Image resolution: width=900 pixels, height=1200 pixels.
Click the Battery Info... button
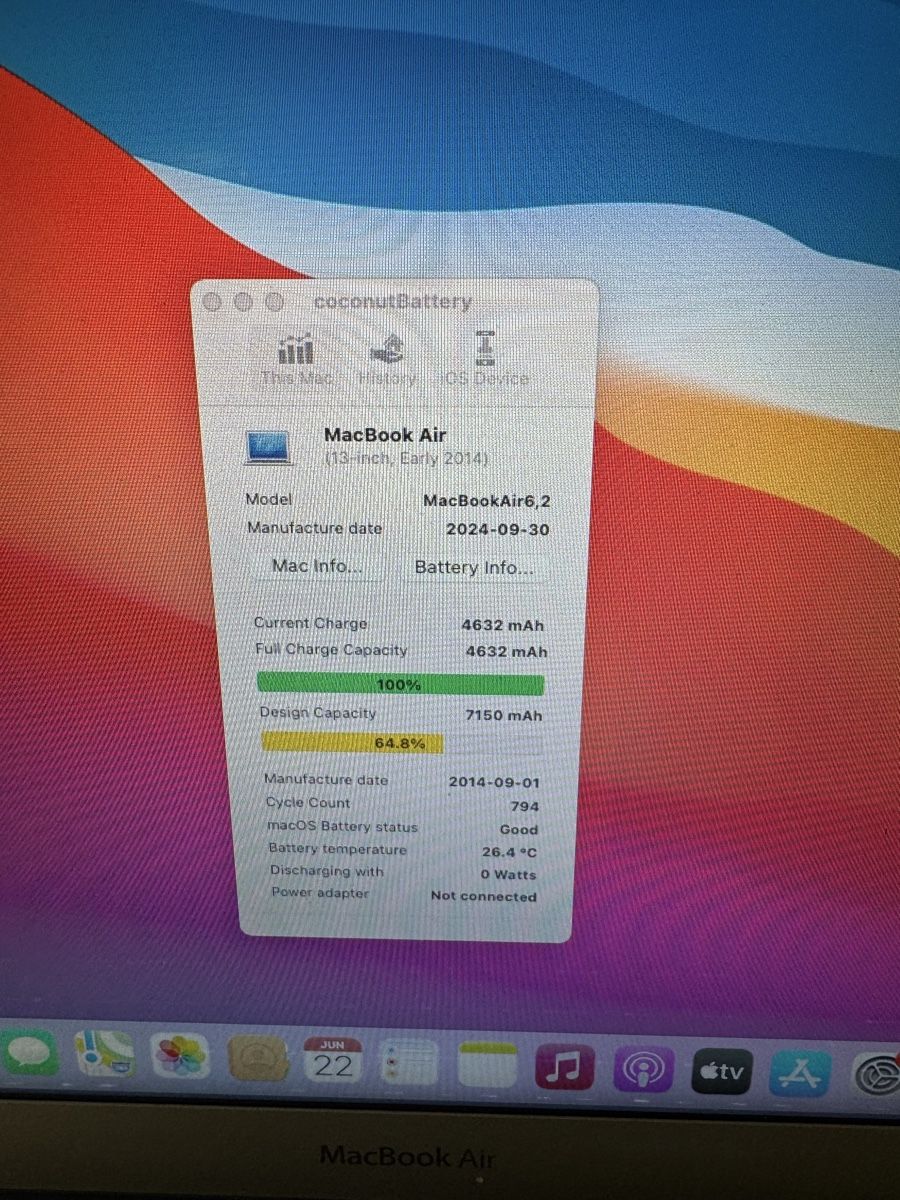[x=474, y=567]
